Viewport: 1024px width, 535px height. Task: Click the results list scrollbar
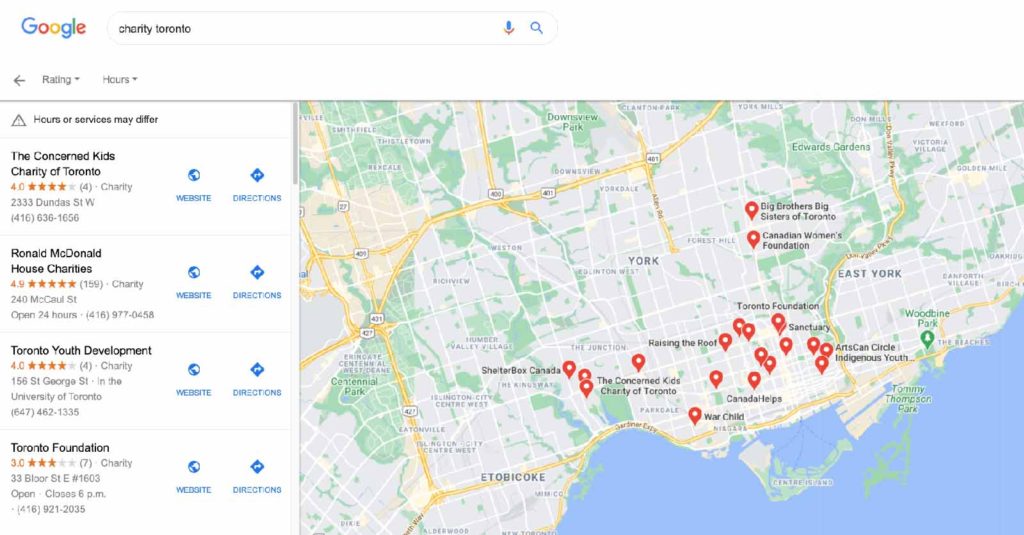click(x=294, y=150)
